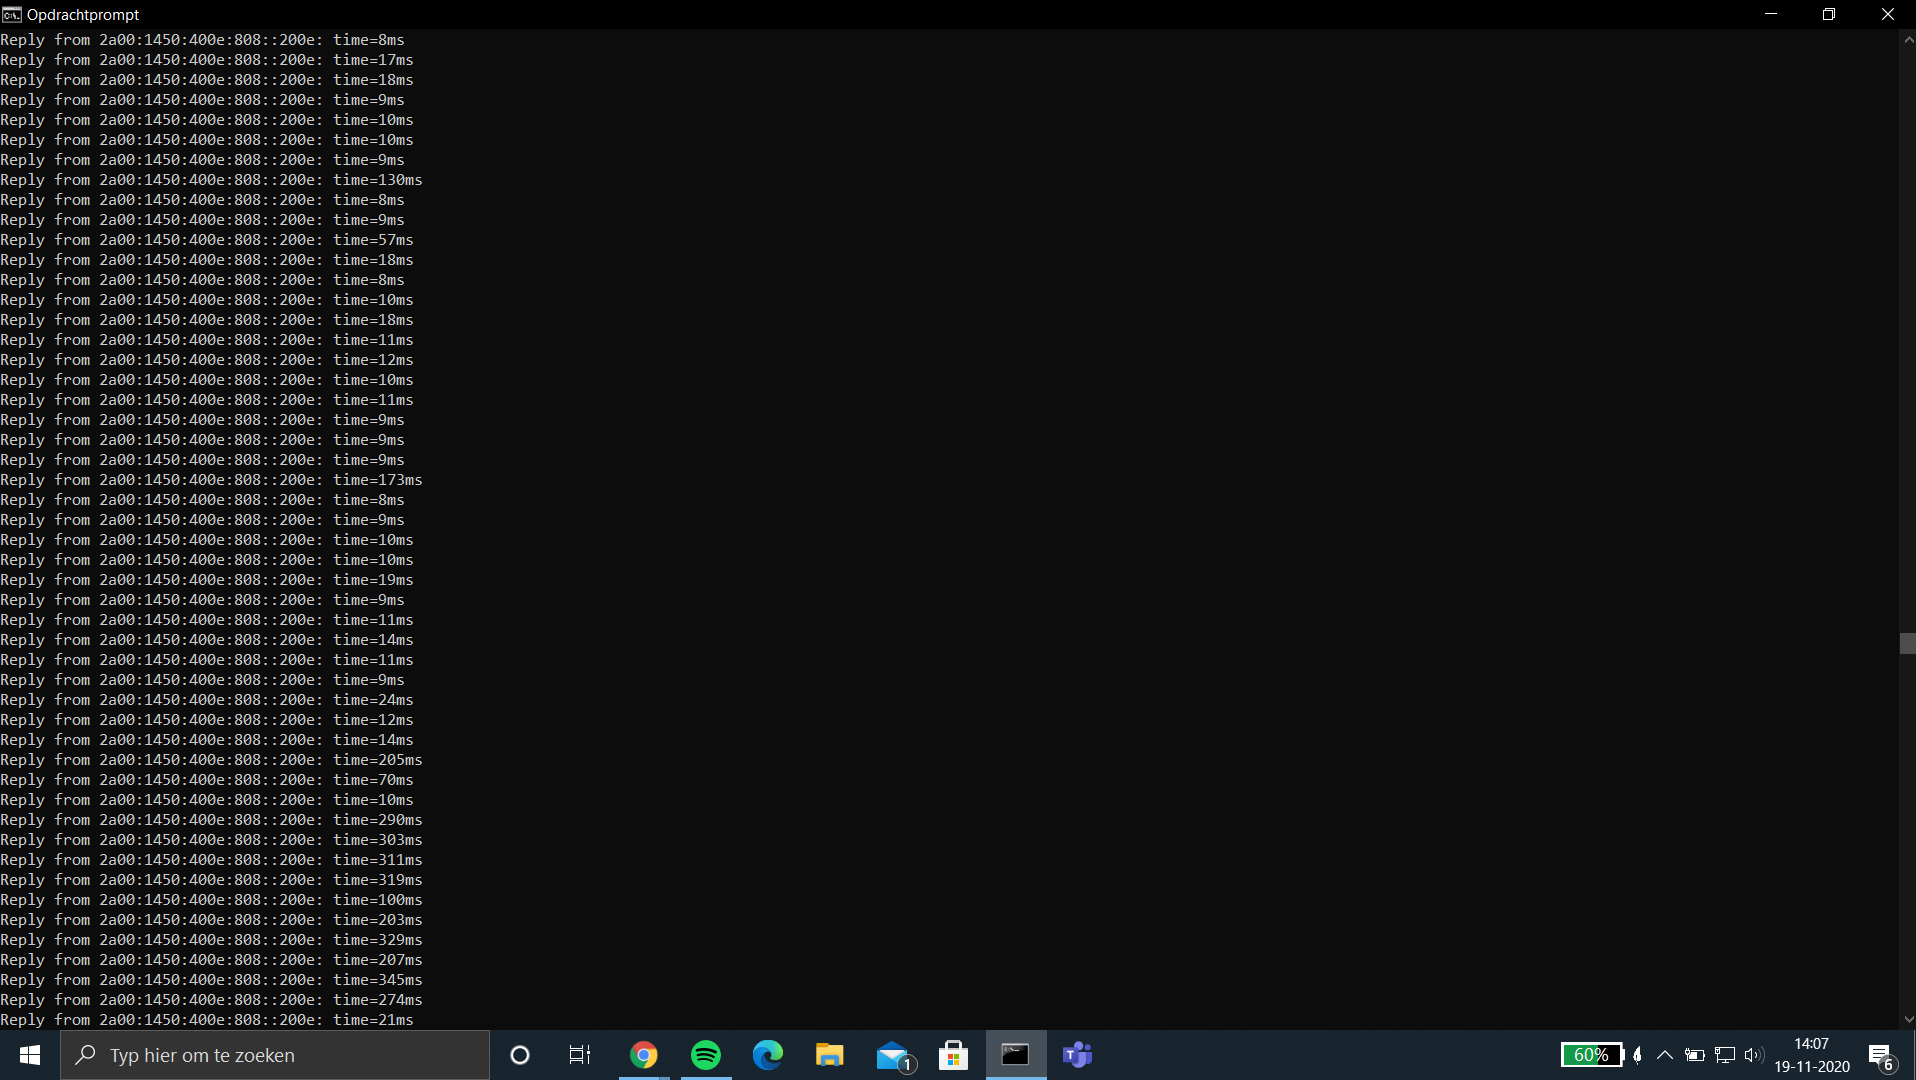
Task: Open the battery charging status icon
Action: click(x=1695, y=1055)
